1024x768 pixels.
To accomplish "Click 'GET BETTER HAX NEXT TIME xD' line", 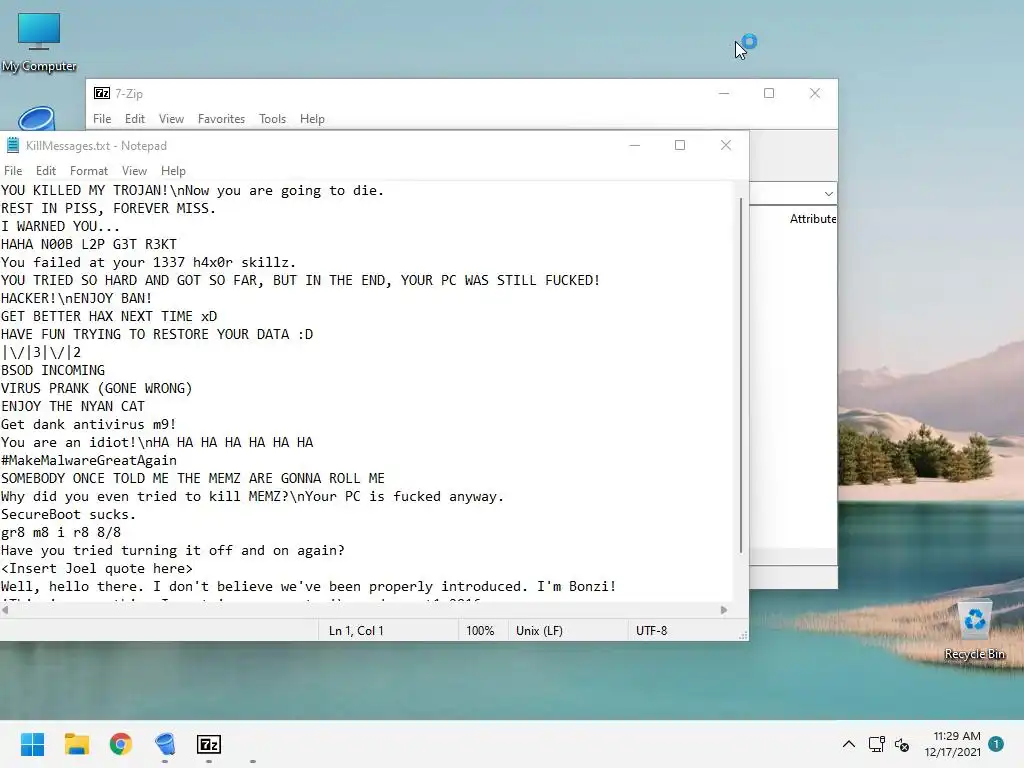I will coord(109,317).
